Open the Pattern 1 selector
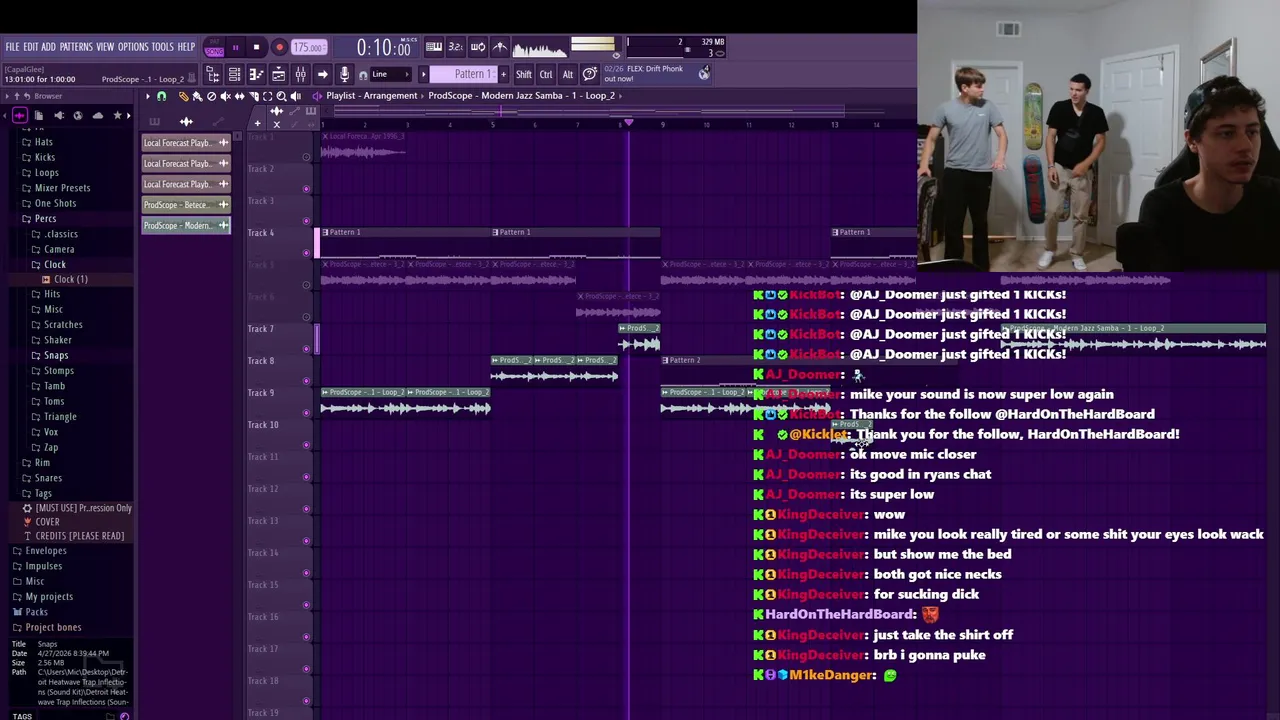The height and width of the screenshot is (720, 1280). click(x=463, y=74)
